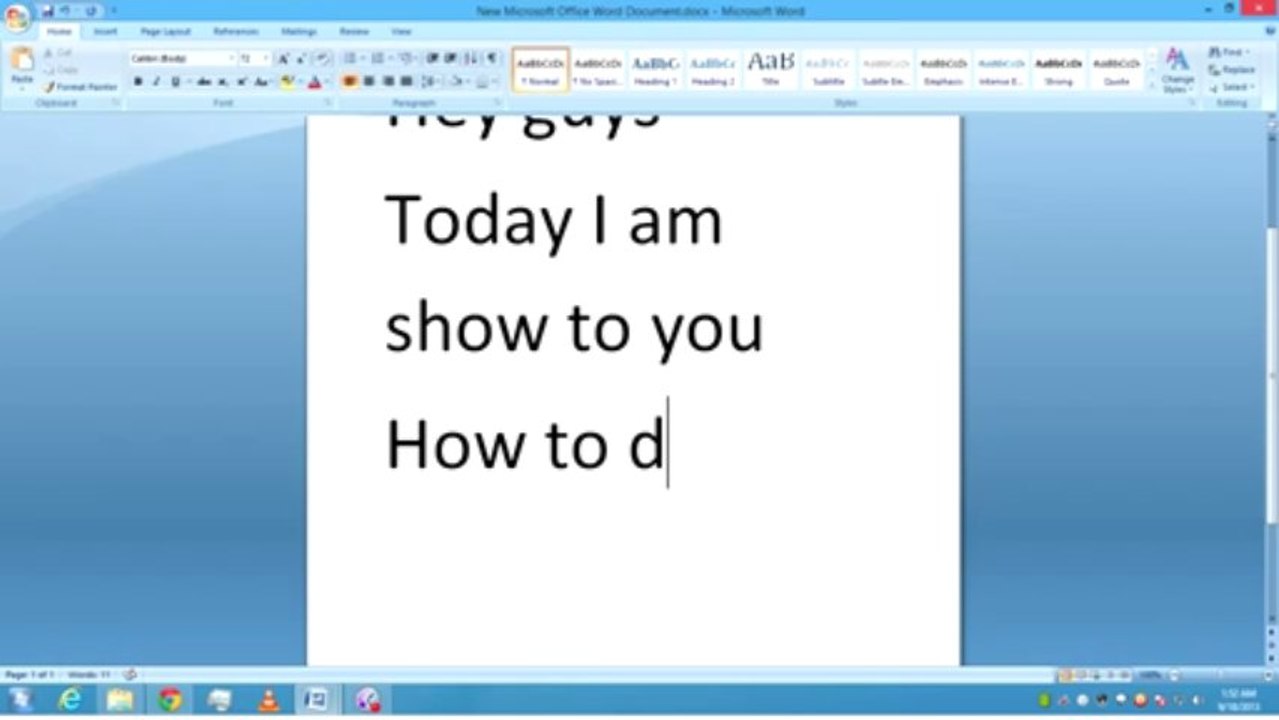
Task: Shrink font size with the small A icon
Action: tap(301, 59)
